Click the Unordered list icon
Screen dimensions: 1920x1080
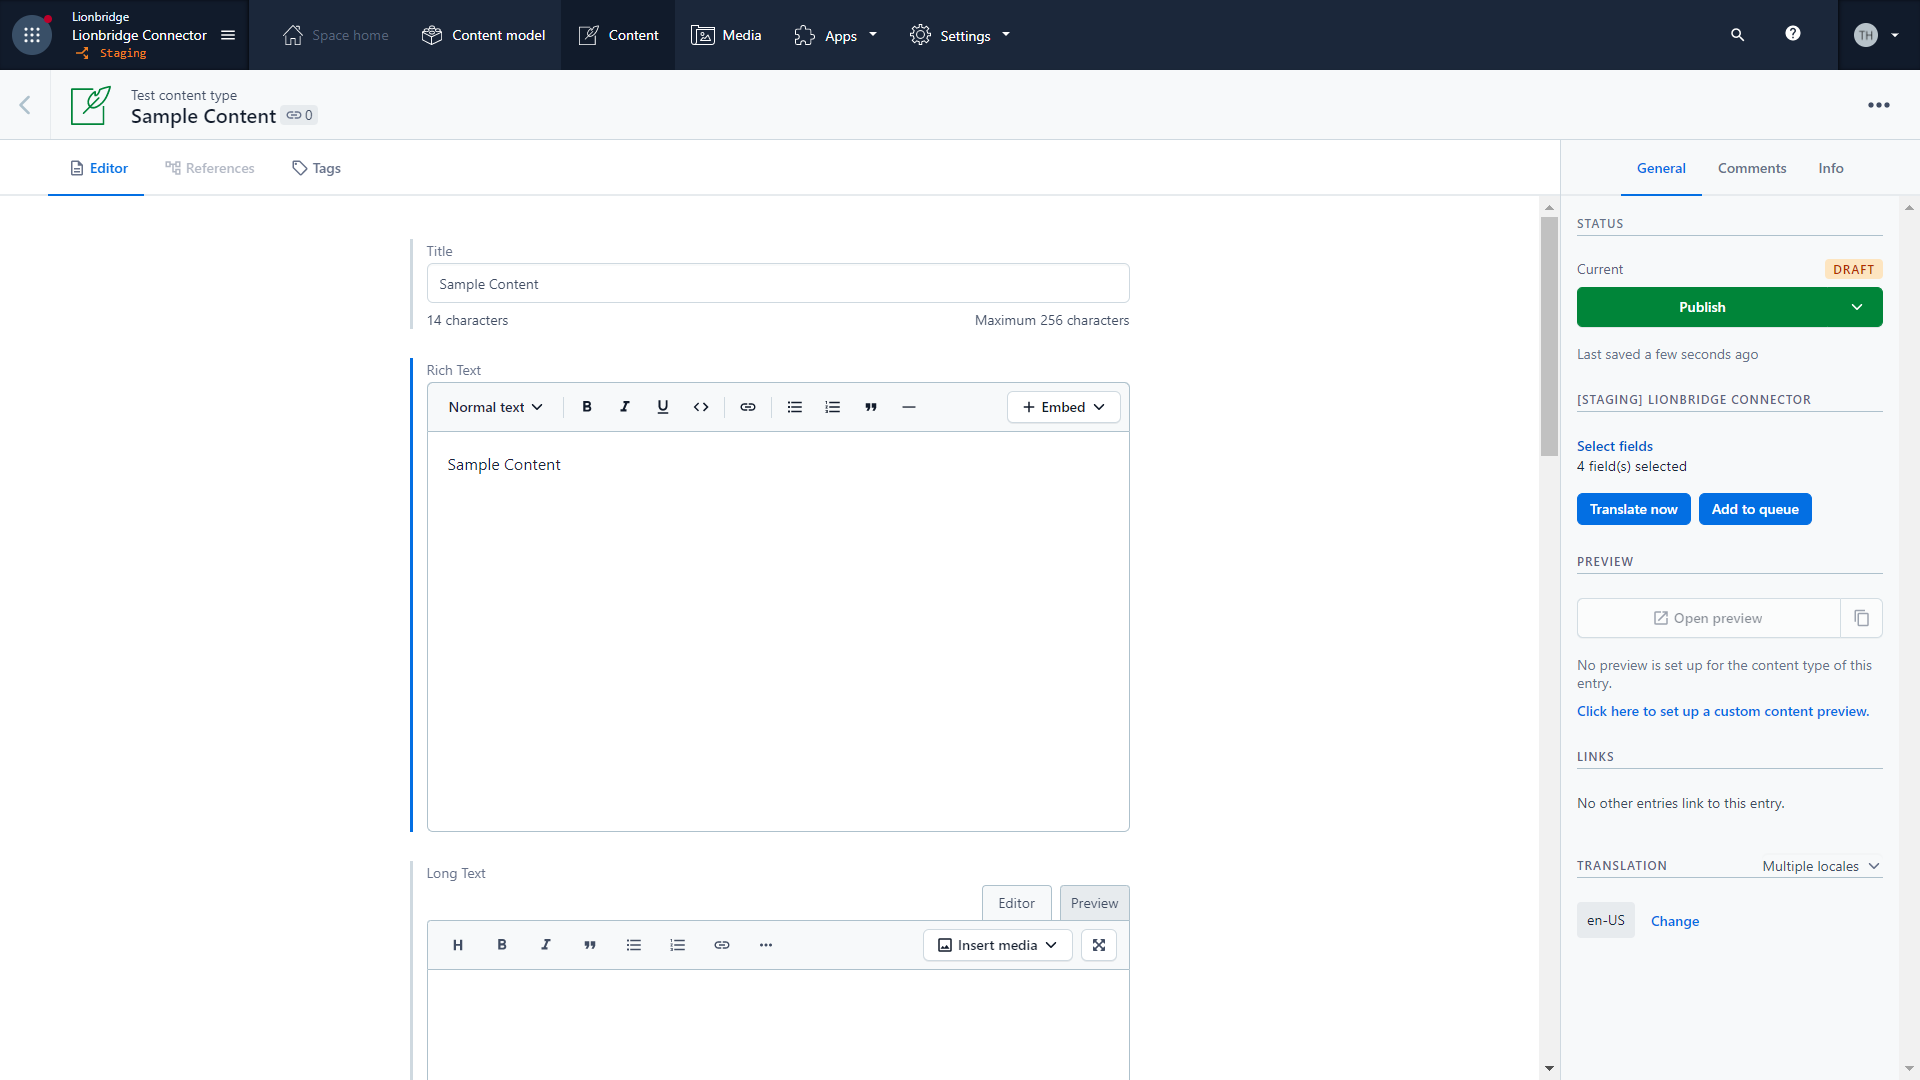pos(794,406)
